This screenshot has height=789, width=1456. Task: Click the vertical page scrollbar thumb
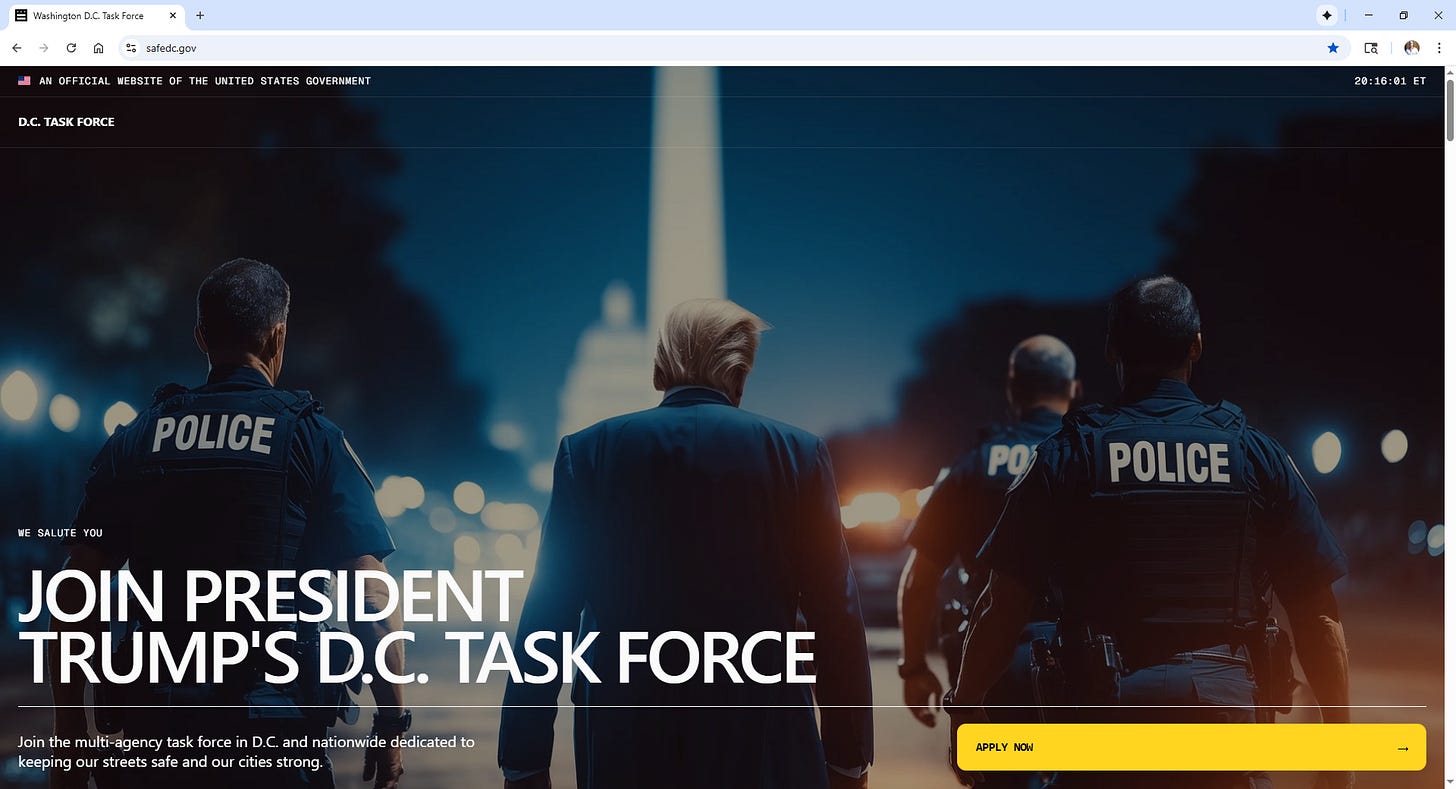[x=1449, y=110]
